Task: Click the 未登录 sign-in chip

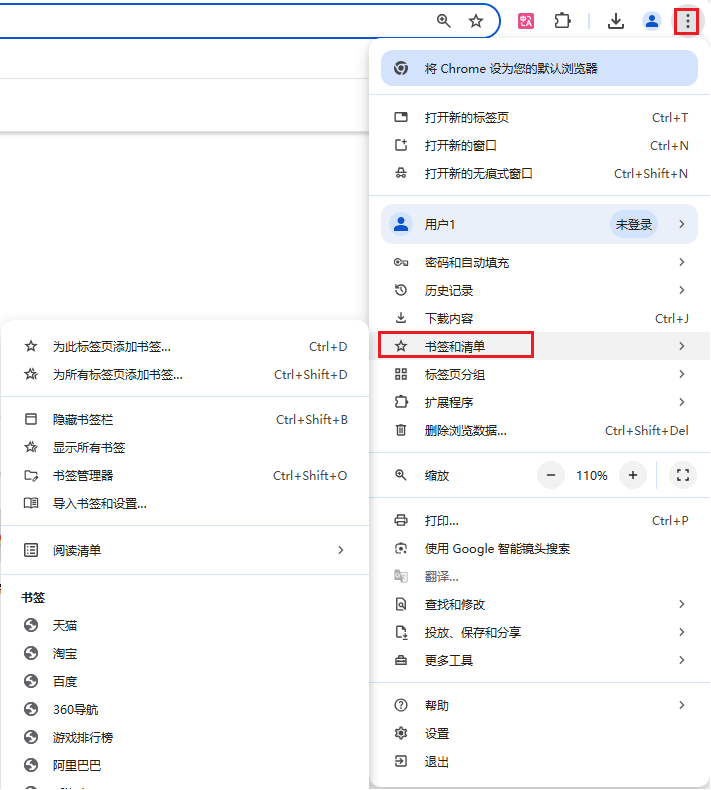Action: coord(633,224)
